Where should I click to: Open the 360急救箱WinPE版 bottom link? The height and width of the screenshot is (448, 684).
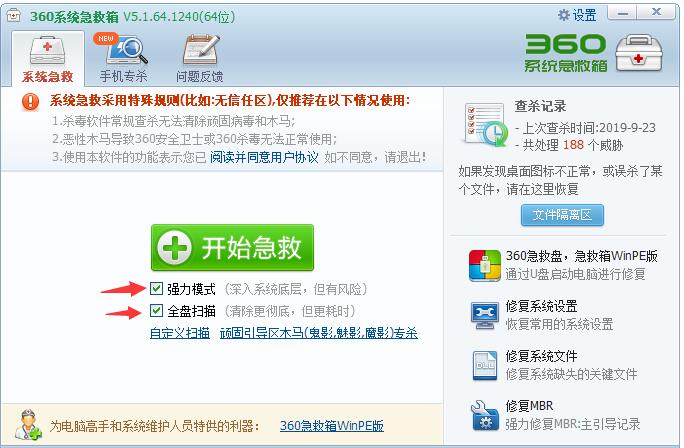[332, 425]
